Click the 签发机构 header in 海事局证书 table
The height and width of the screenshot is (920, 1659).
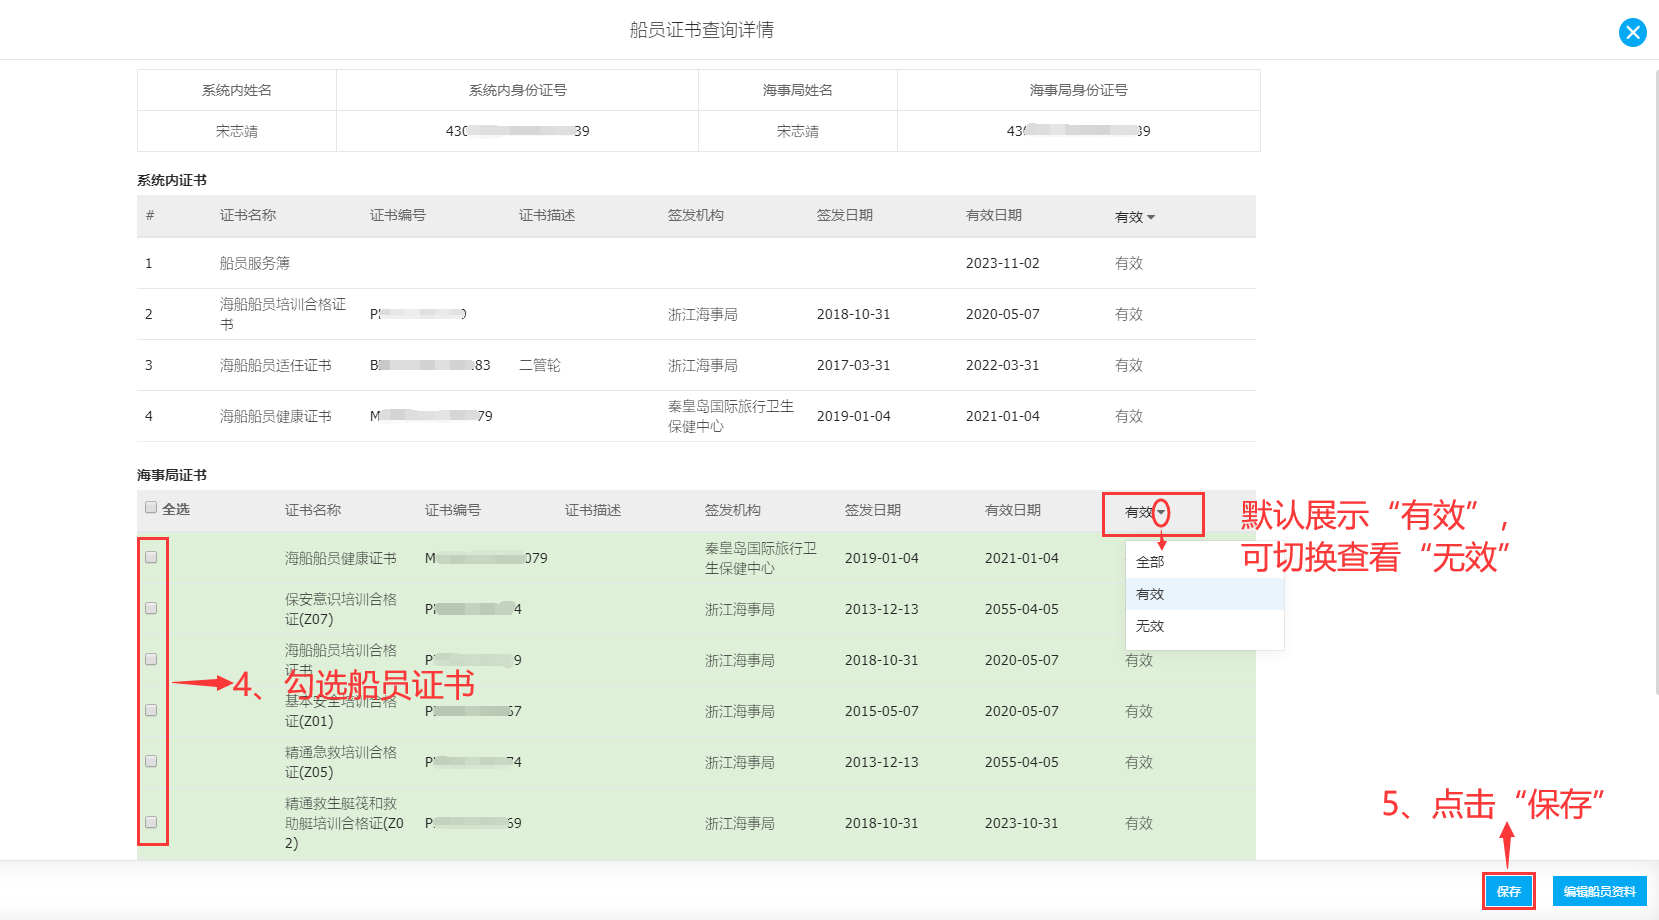click(x=733, y=510)
